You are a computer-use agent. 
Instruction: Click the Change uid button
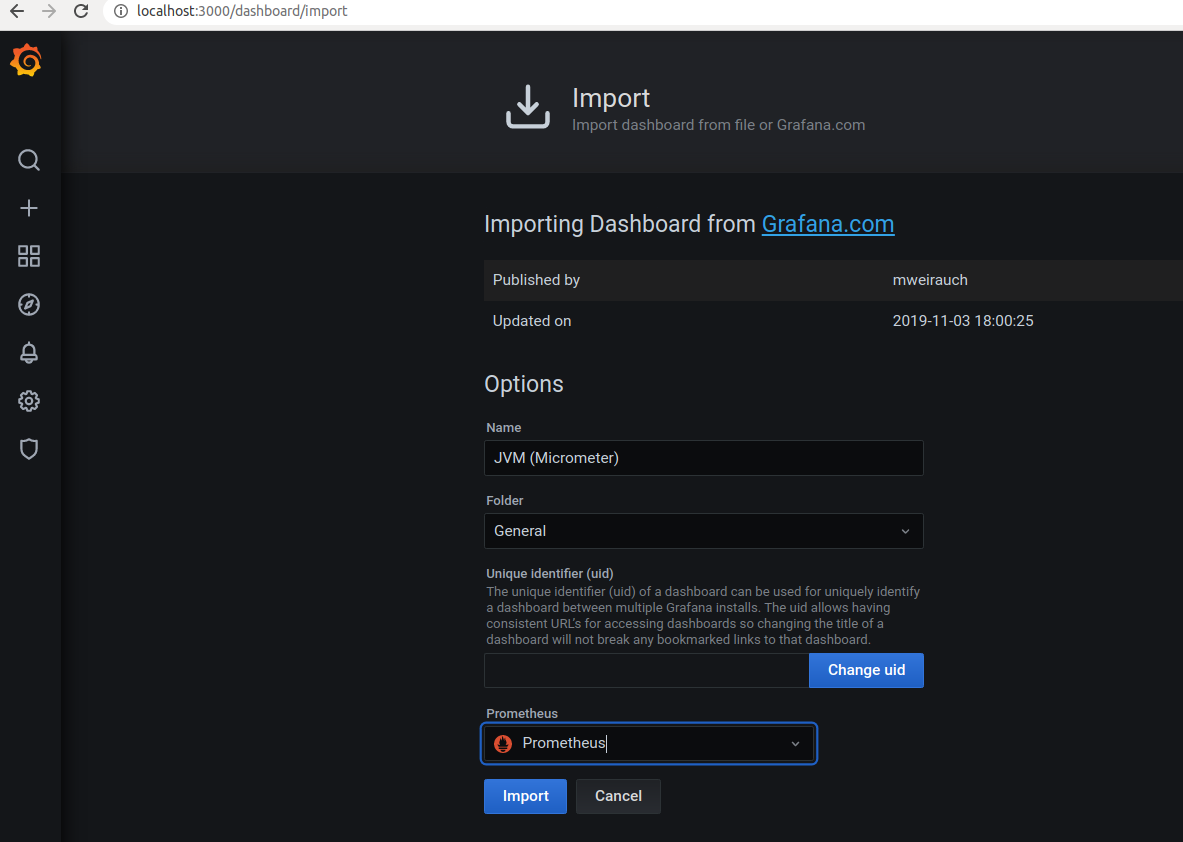pos(866,670)
